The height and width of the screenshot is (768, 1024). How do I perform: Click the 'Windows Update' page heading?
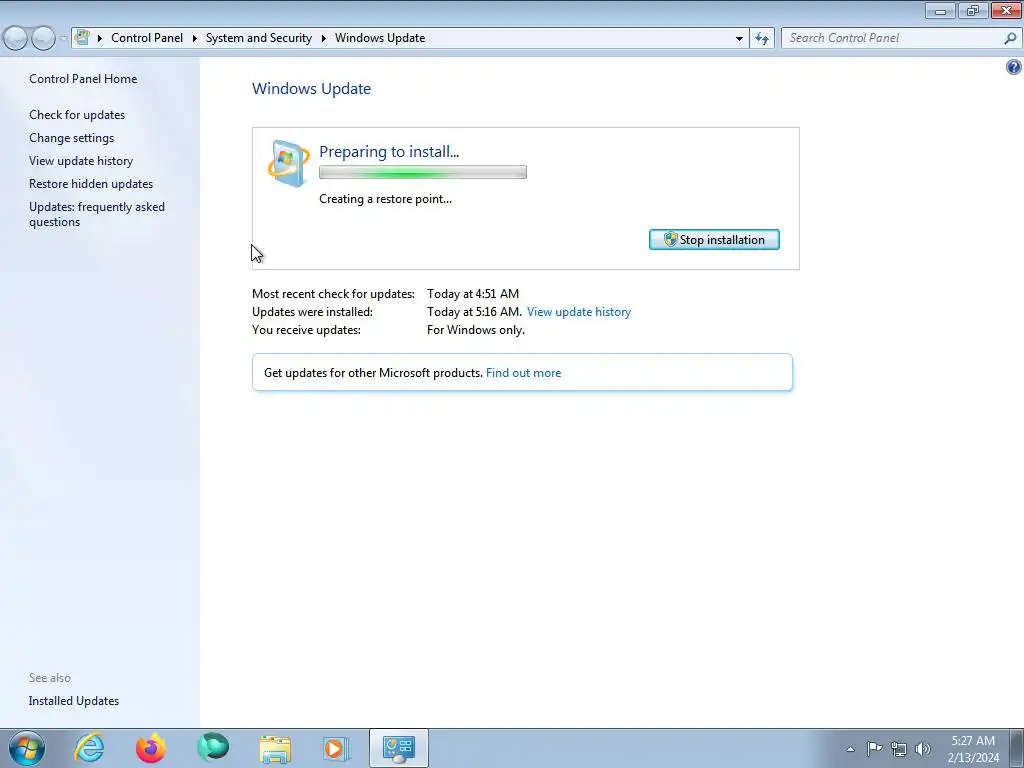tap(312, 89)
